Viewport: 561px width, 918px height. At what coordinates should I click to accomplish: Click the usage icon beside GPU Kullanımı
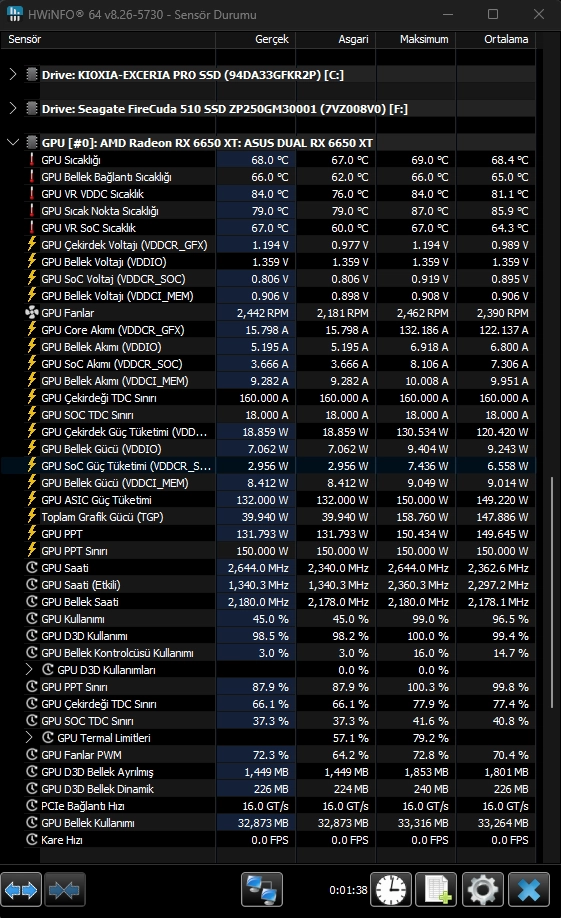32,618
